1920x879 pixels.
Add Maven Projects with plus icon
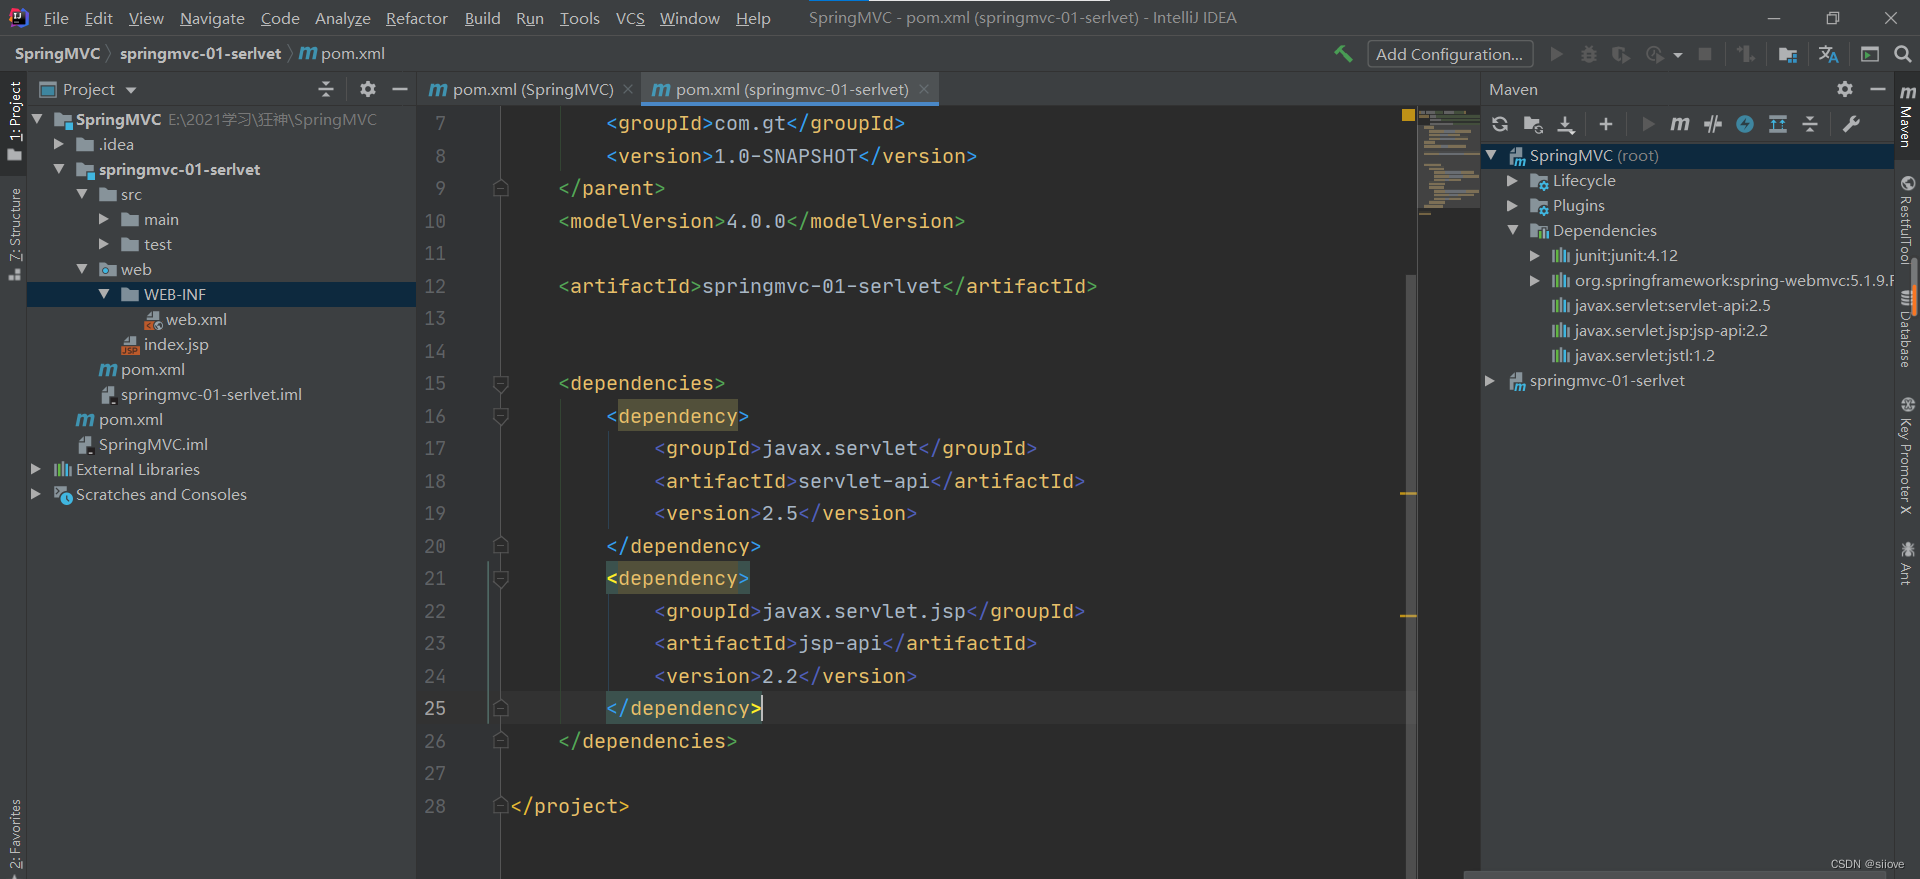(1606, 124)
